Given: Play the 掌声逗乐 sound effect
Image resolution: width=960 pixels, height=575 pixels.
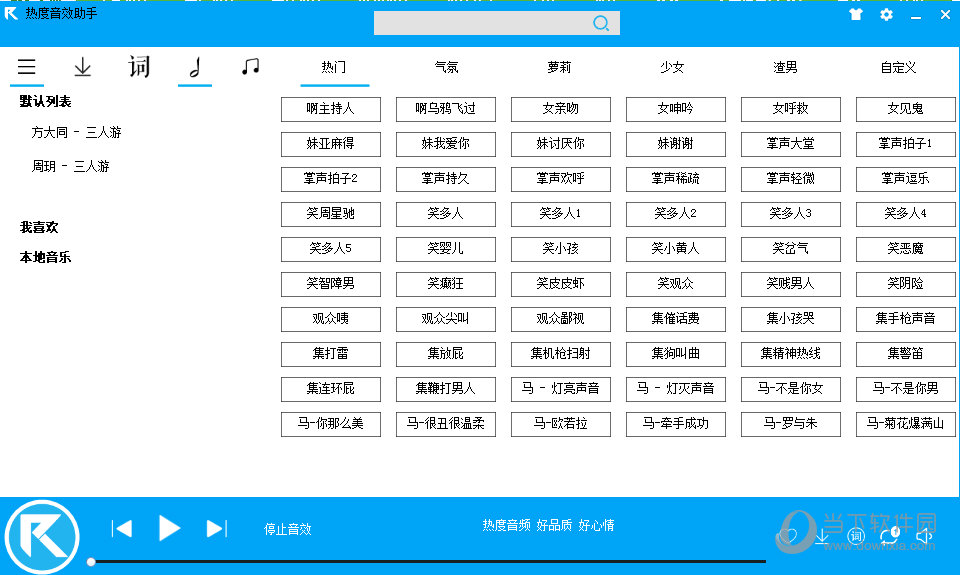Looking at the screenshot, I should [906, 179].
